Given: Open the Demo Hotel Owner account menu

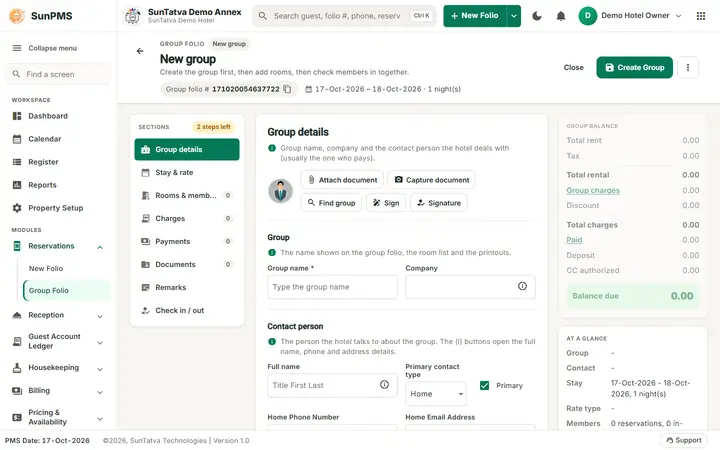Looking at the screenshot, I should point(630,16).
